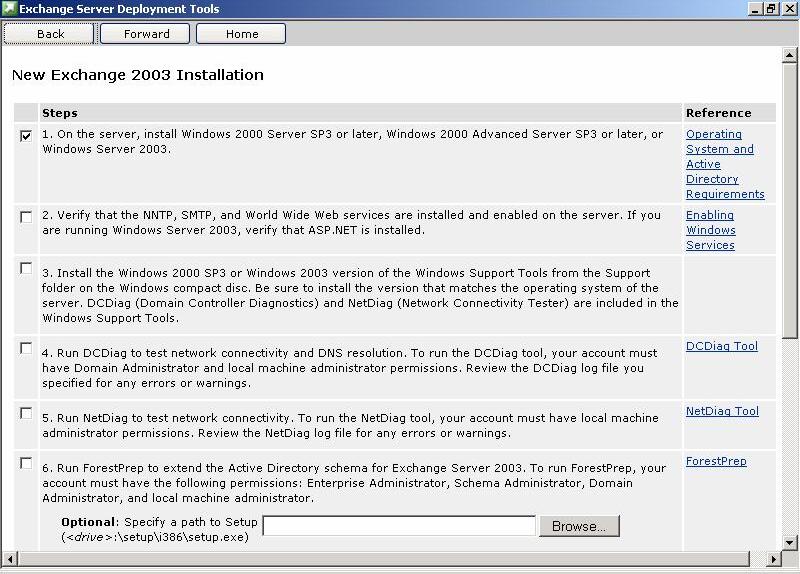Minimize the Deployment Tools window

(x=757, y=9)
